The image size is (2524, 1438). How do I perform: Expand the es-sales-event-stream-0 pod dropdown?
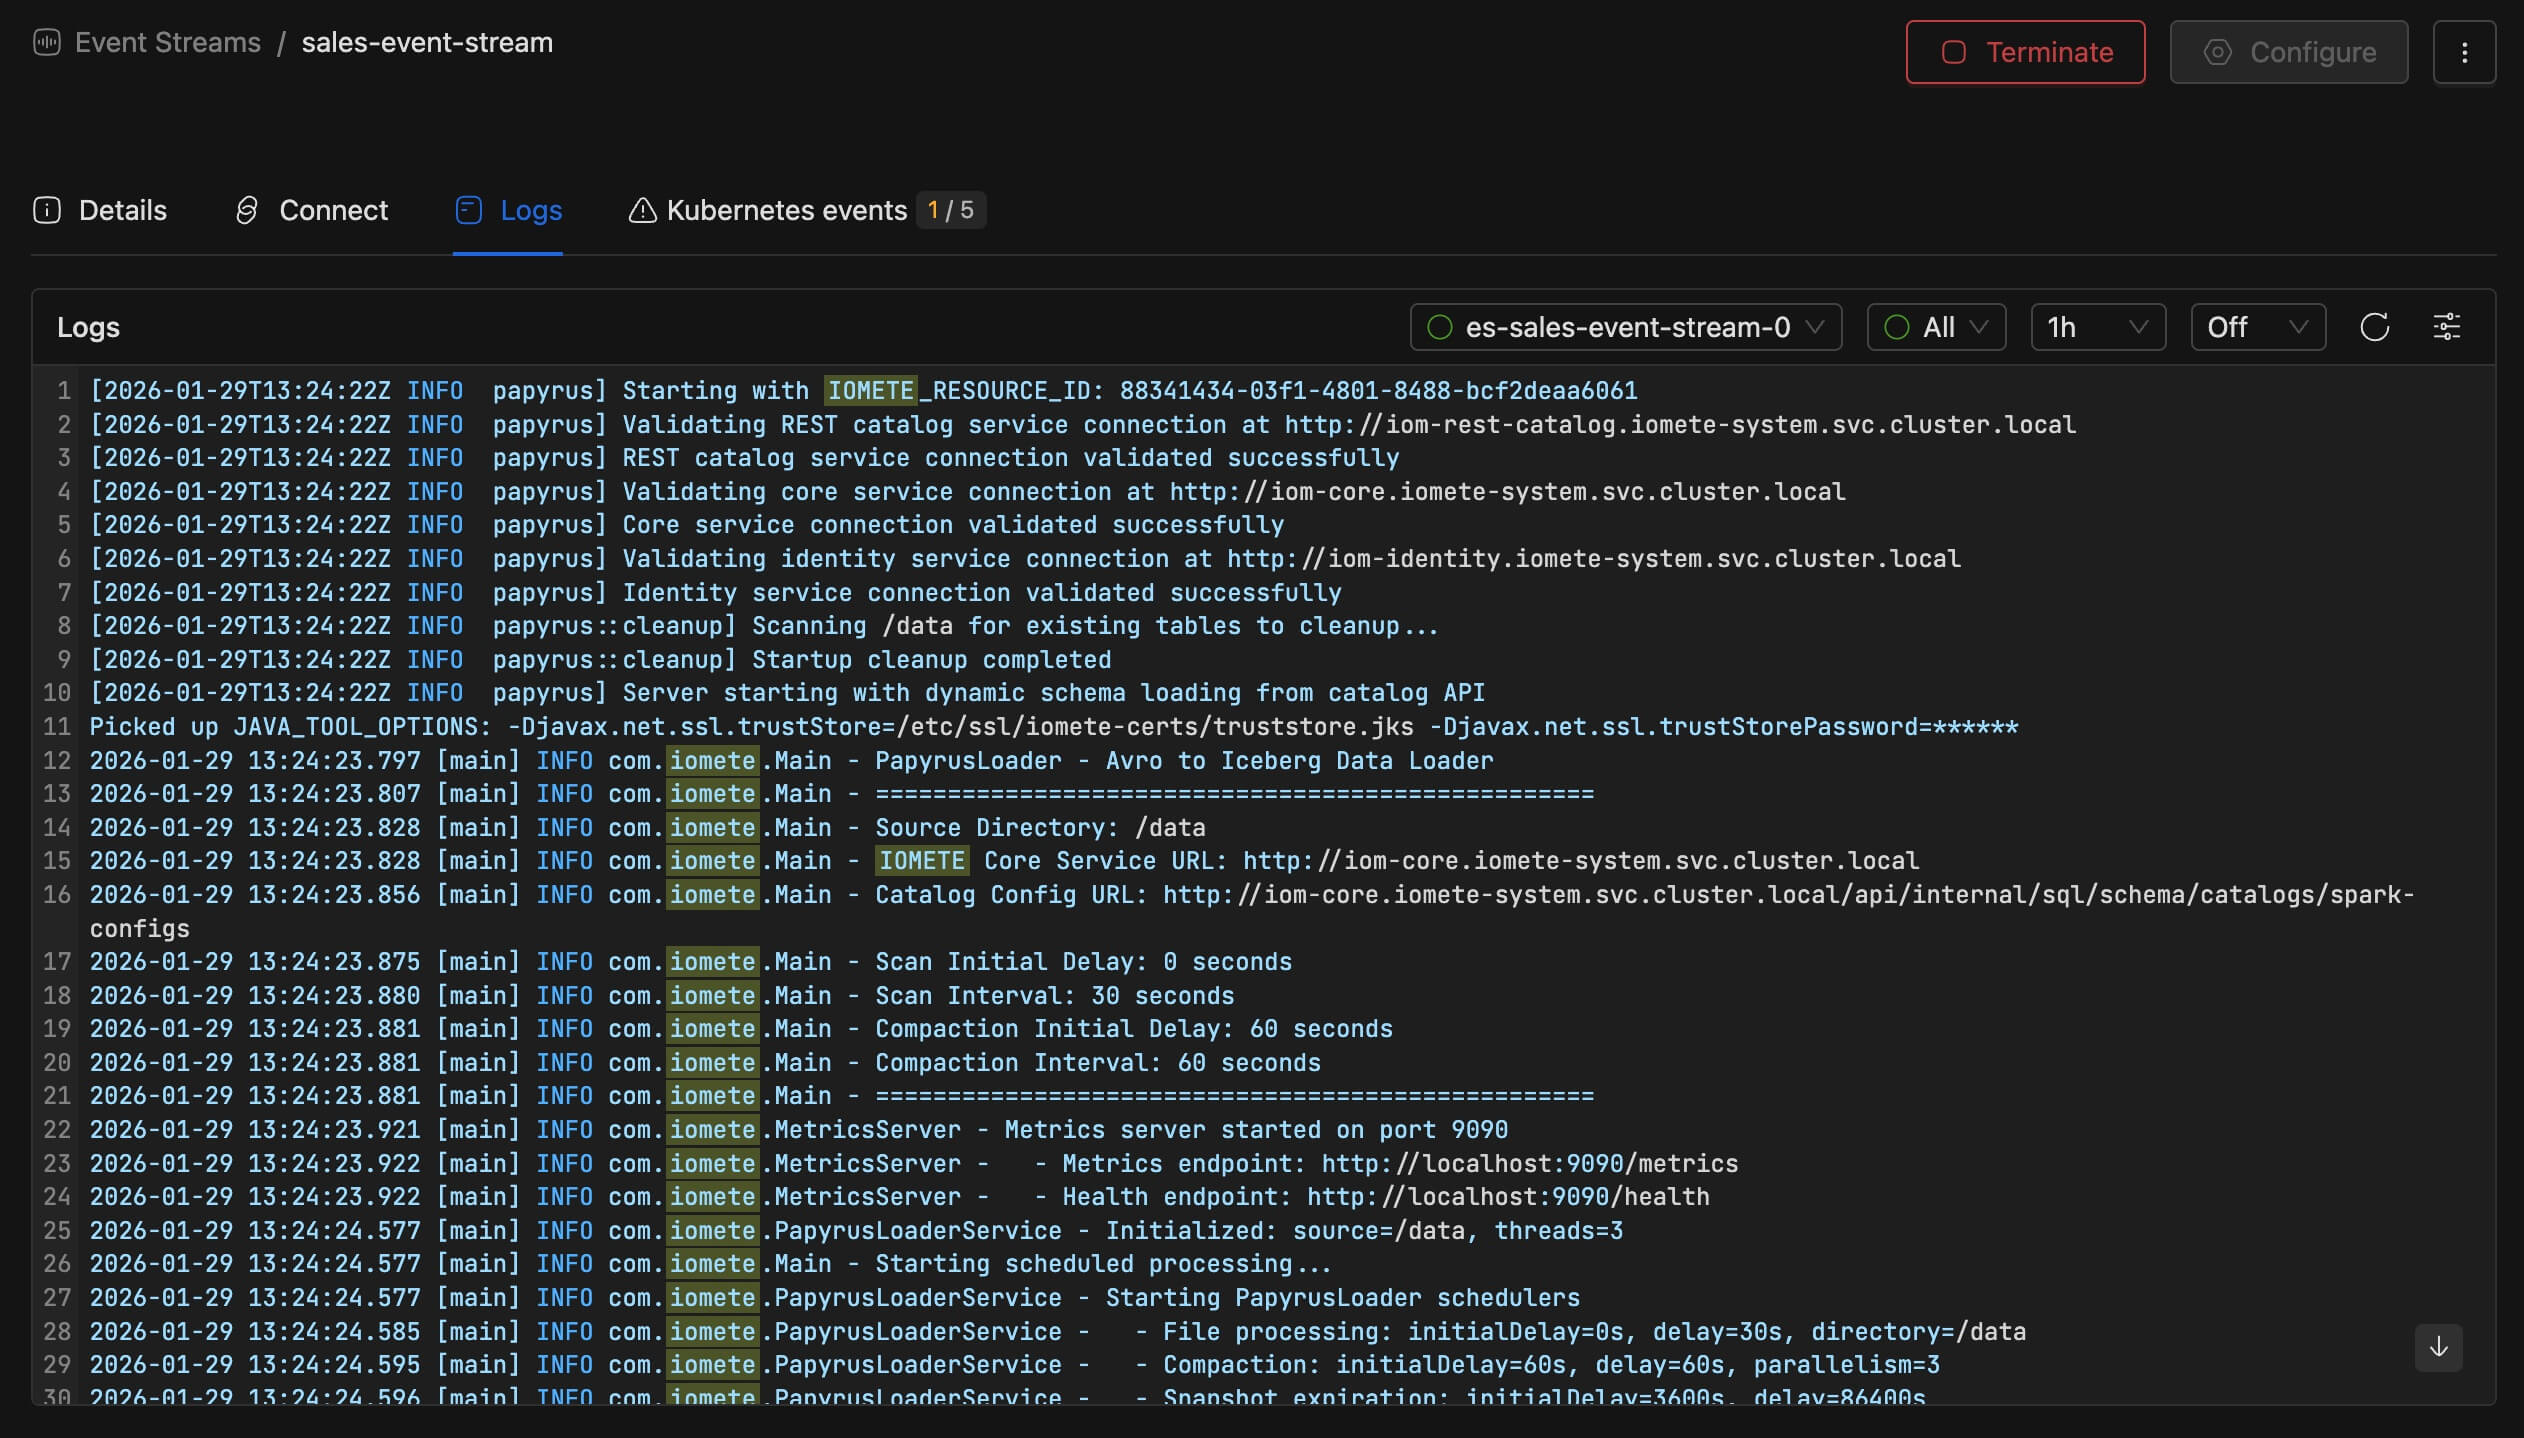[1625, 327]
